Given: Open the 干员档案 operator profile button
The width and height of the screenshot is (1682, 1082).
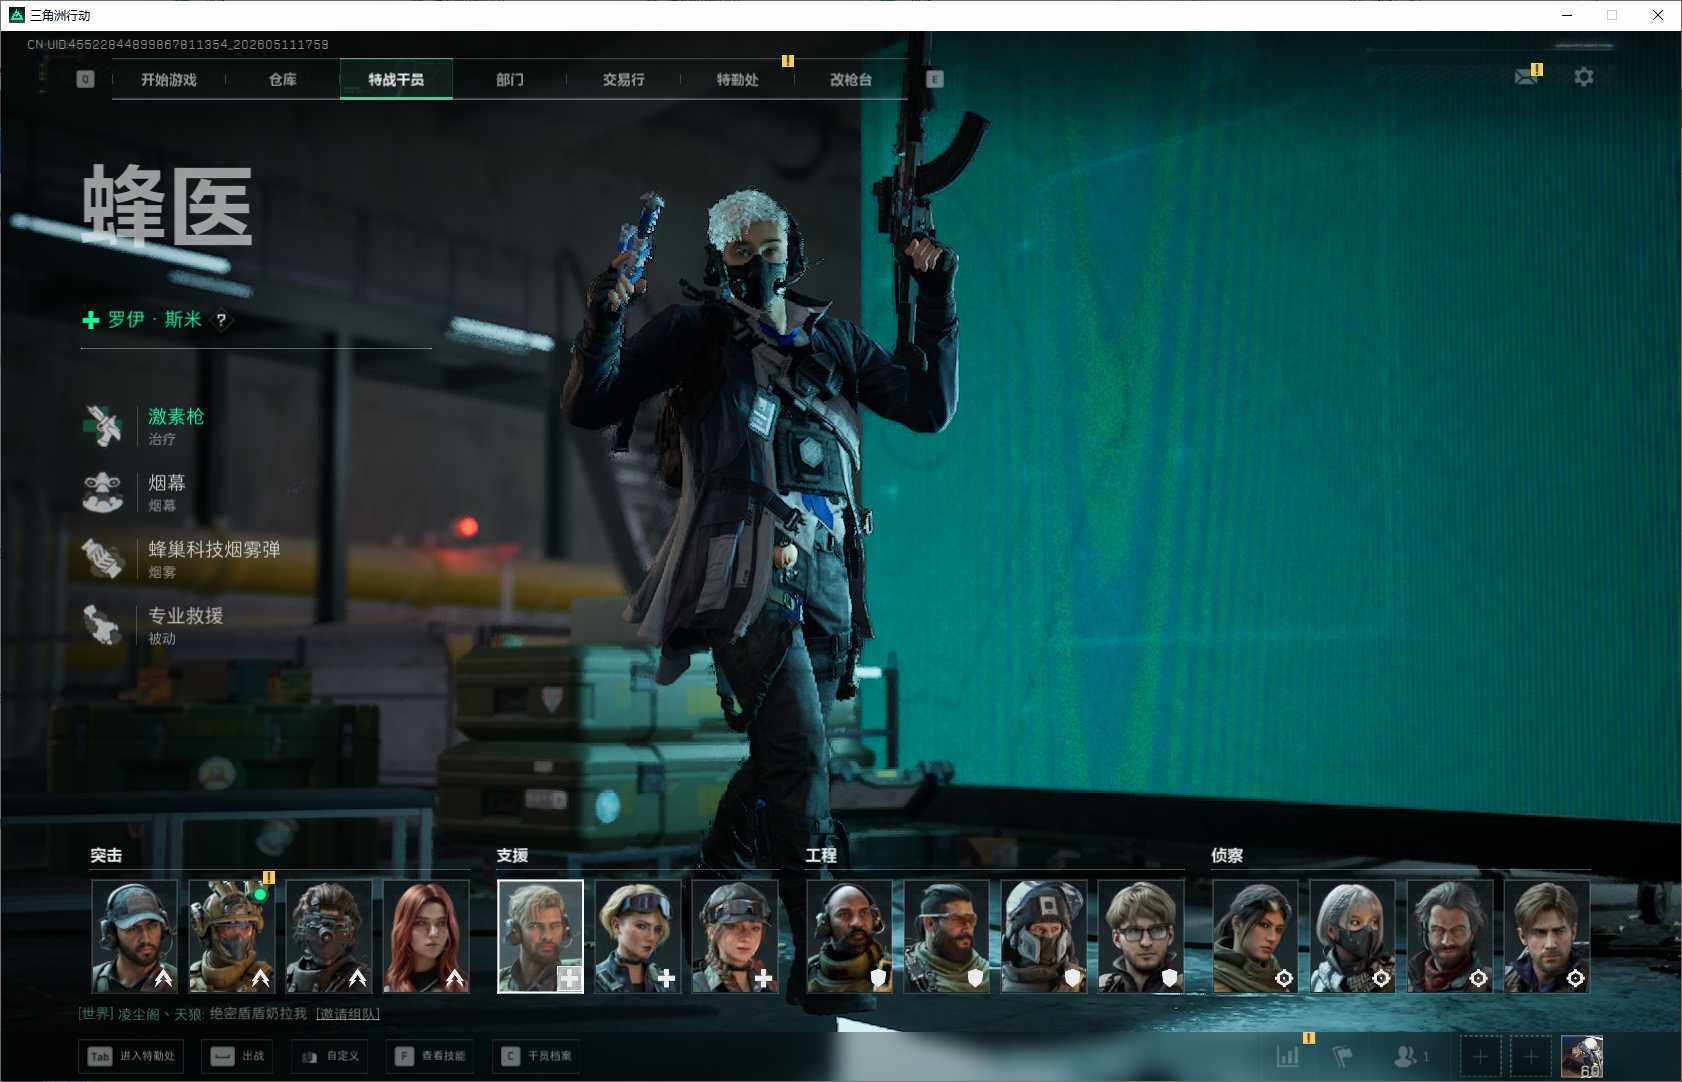Looking at the screenshot, I should pyautogui.click(x=536, y=1056).
